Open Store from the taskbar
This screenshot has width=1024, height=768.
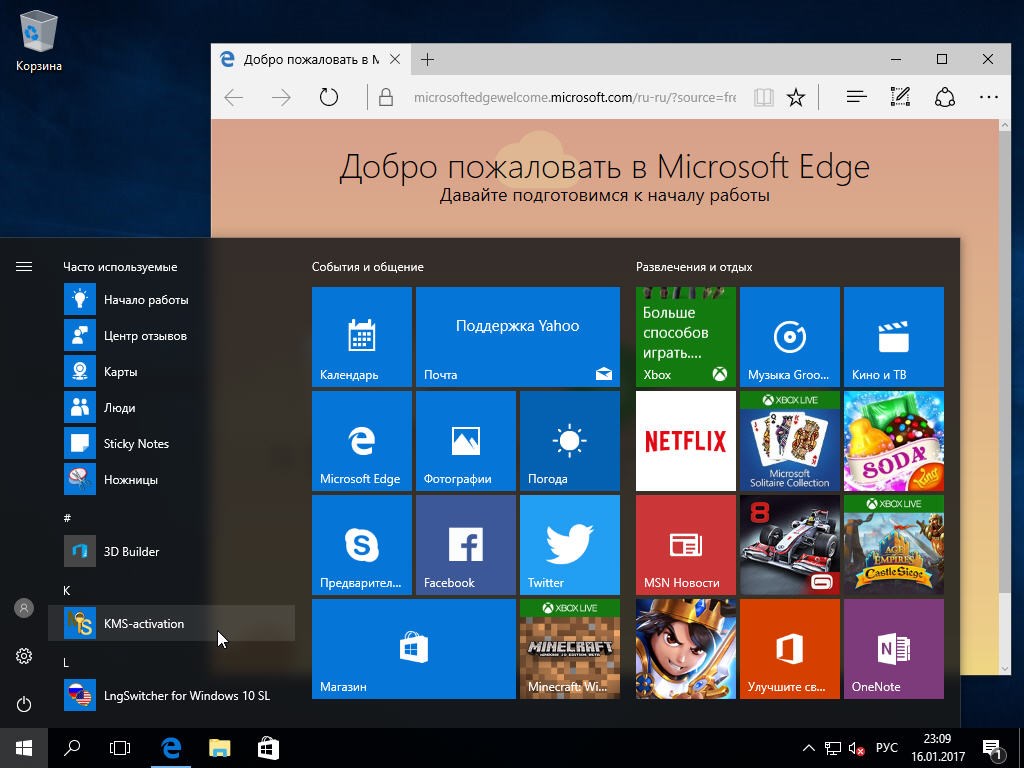tap(268, 748)
